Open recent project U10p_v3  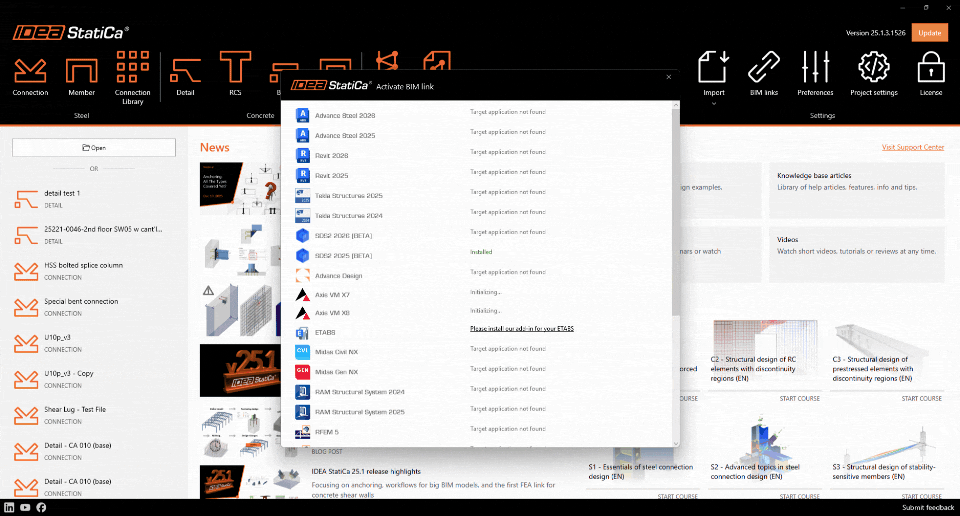tap(94, 343)
